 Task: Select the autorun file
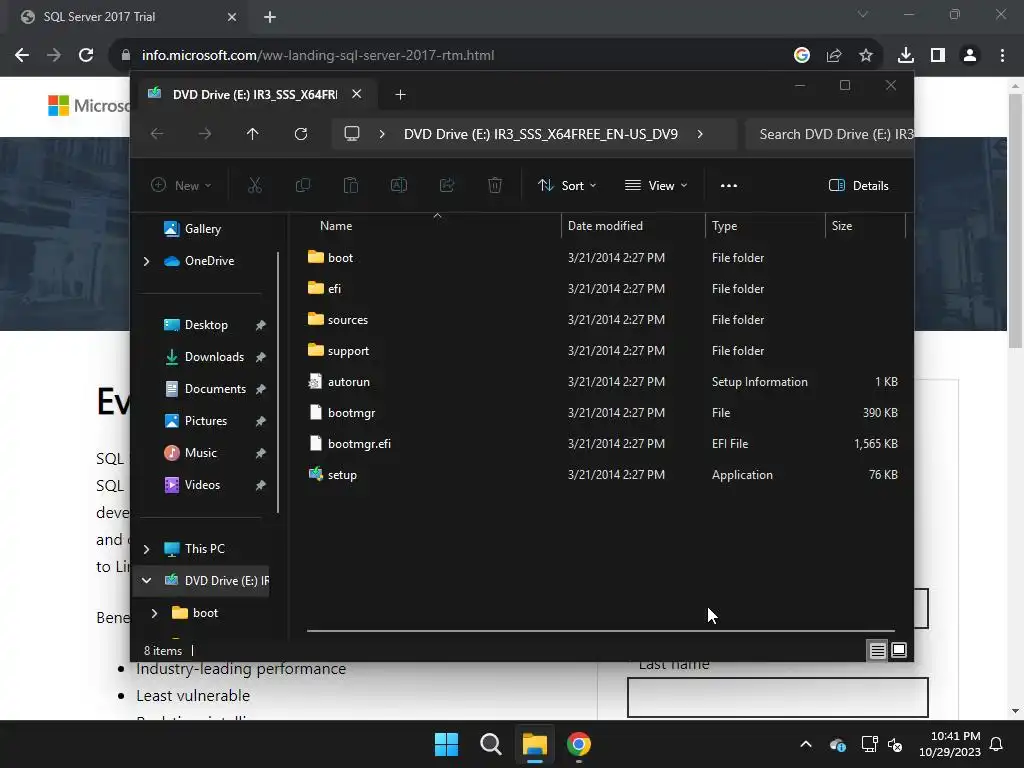[x=349, y=382]
